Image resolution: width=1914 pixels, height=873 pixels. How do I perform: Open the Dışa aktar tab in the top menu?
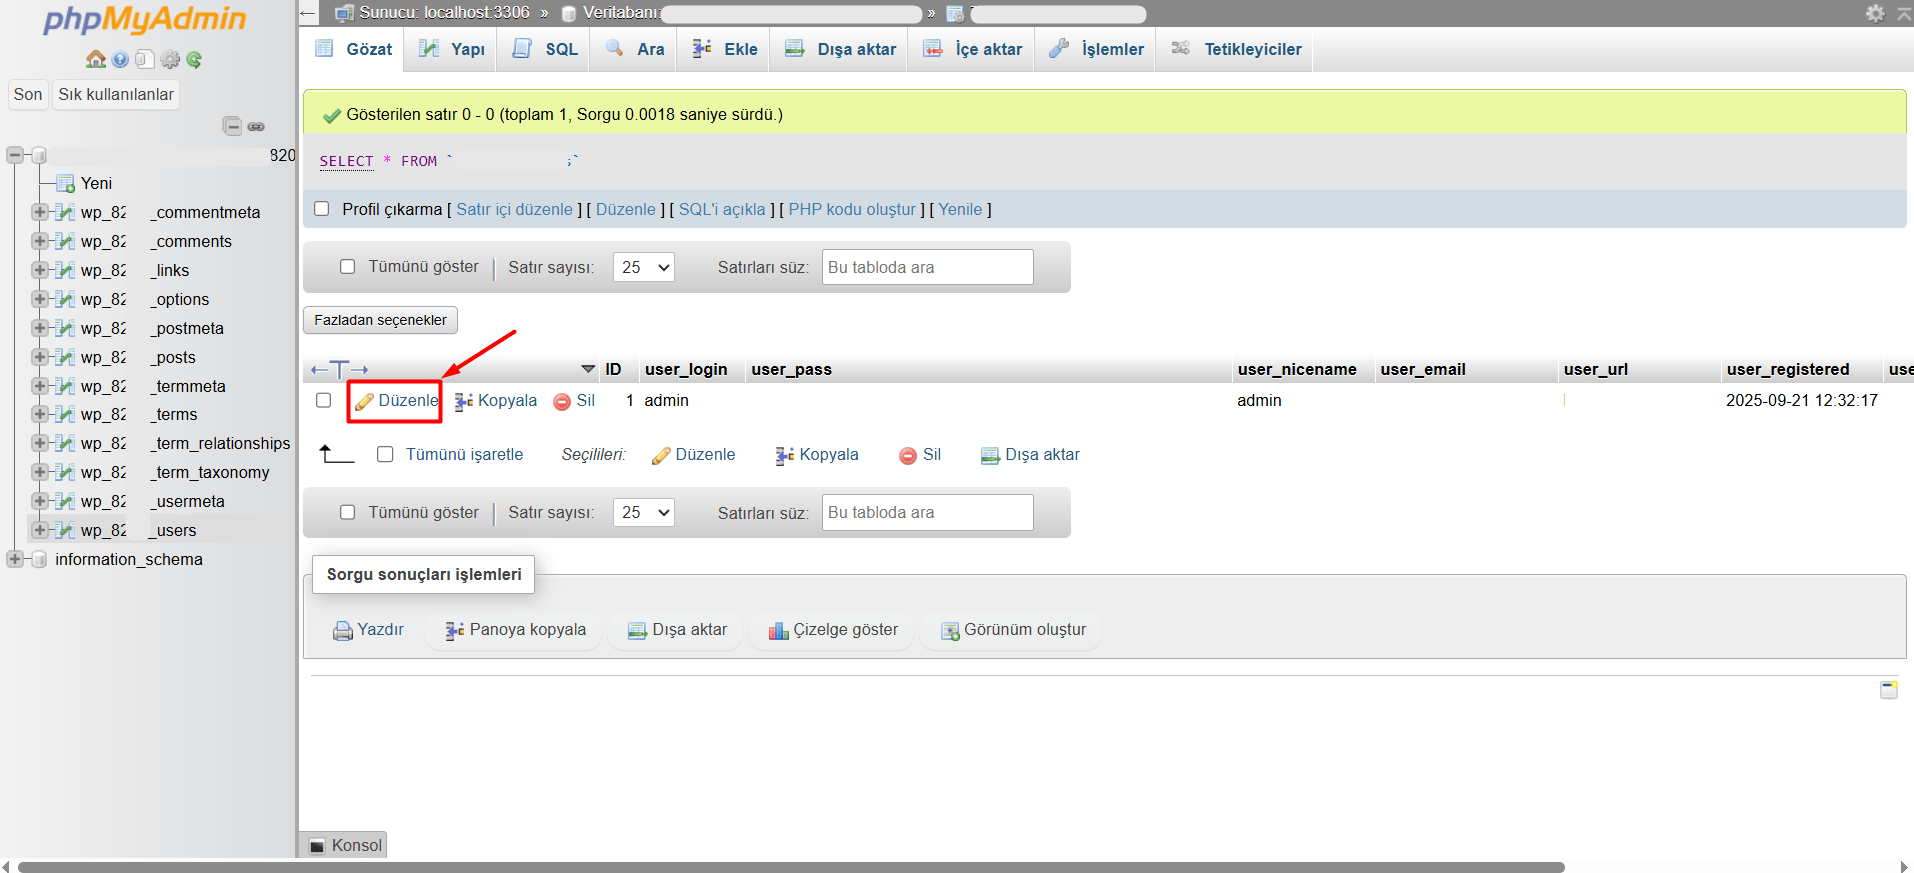click(840, 49)
